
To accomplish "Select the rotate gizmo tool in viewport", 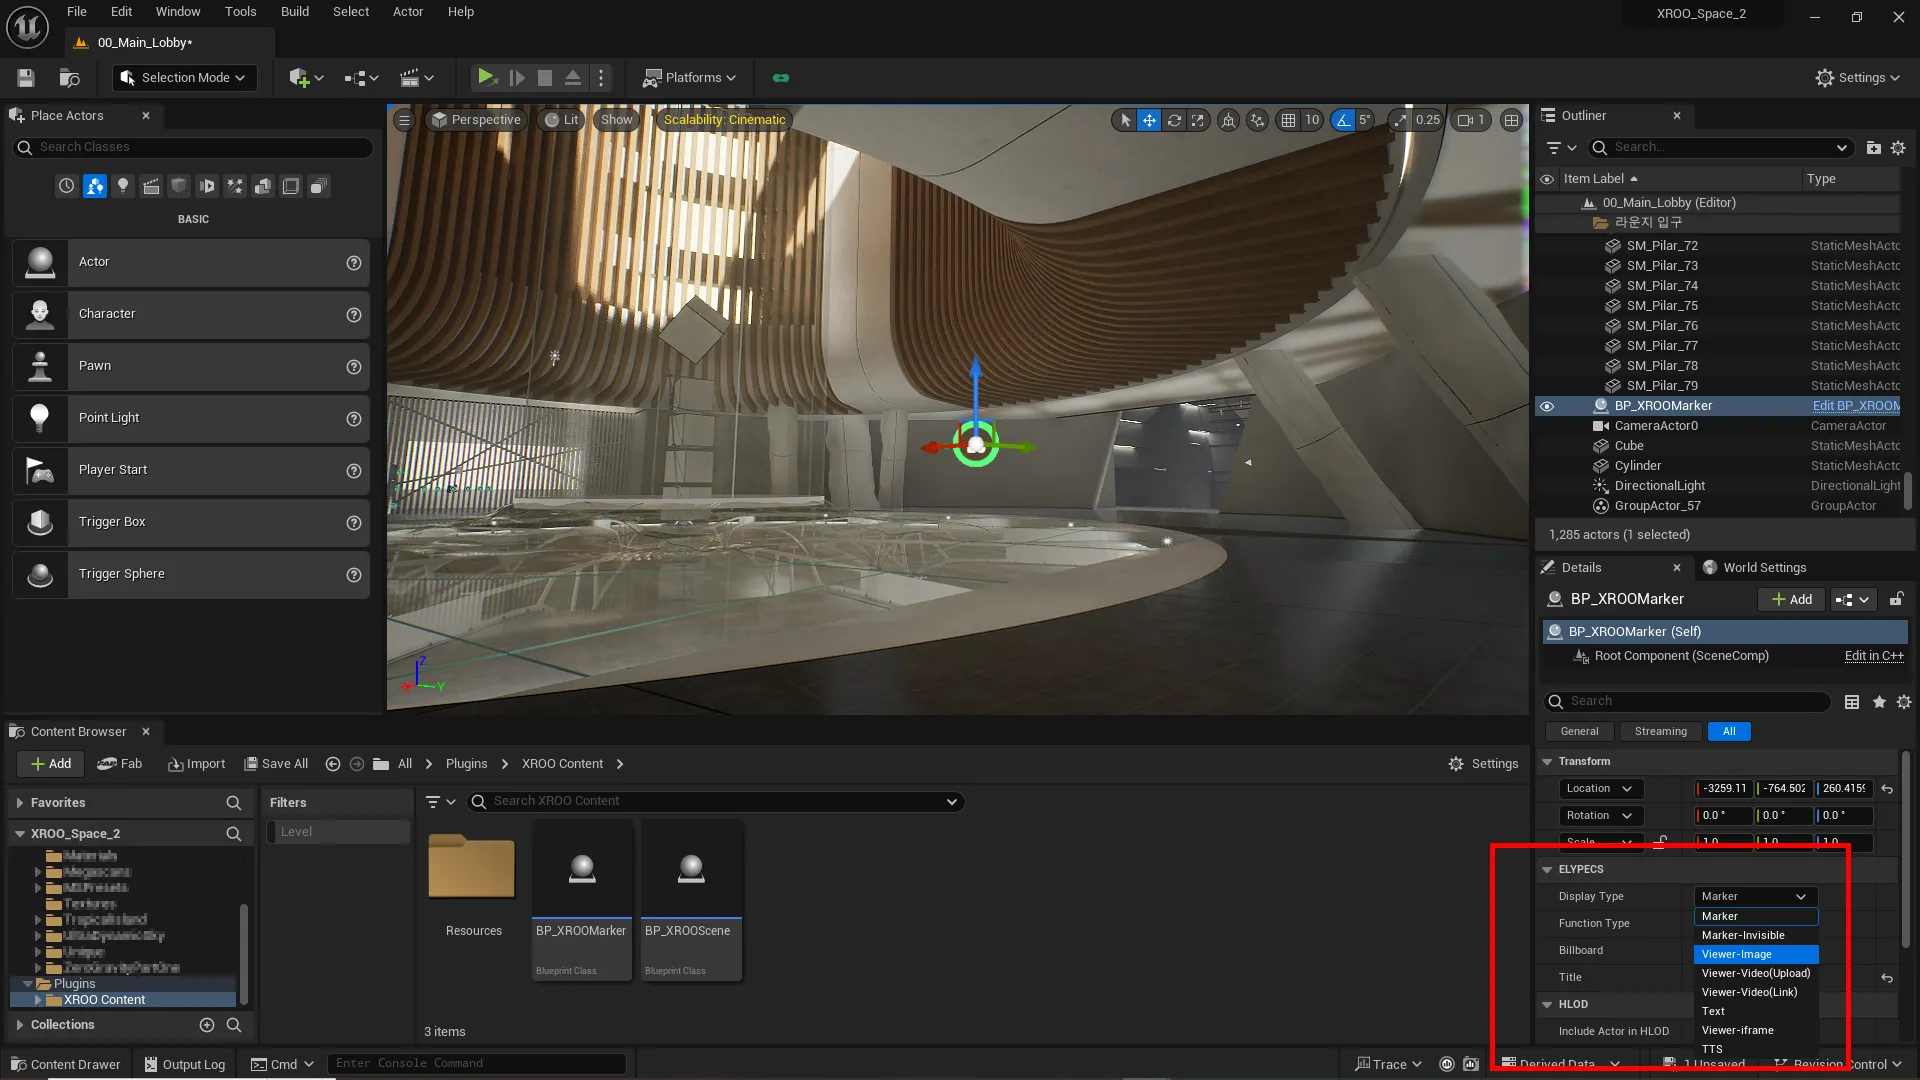I will click(1174, 120).
